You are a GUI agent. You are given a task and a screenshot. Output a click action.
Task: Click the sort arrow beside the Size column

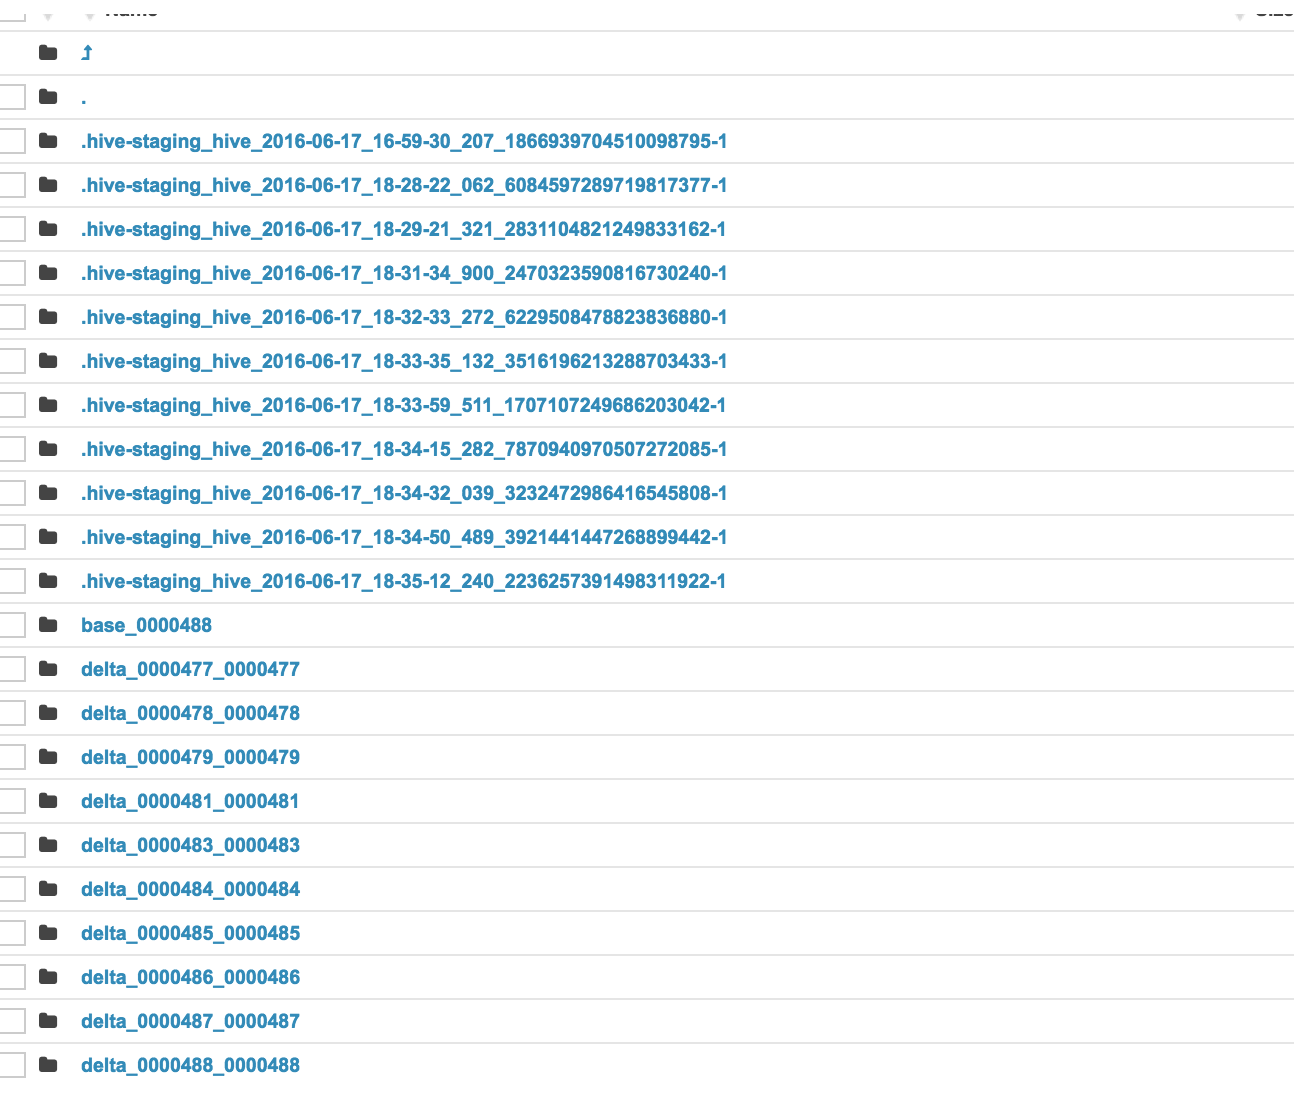click(1240, 12)
